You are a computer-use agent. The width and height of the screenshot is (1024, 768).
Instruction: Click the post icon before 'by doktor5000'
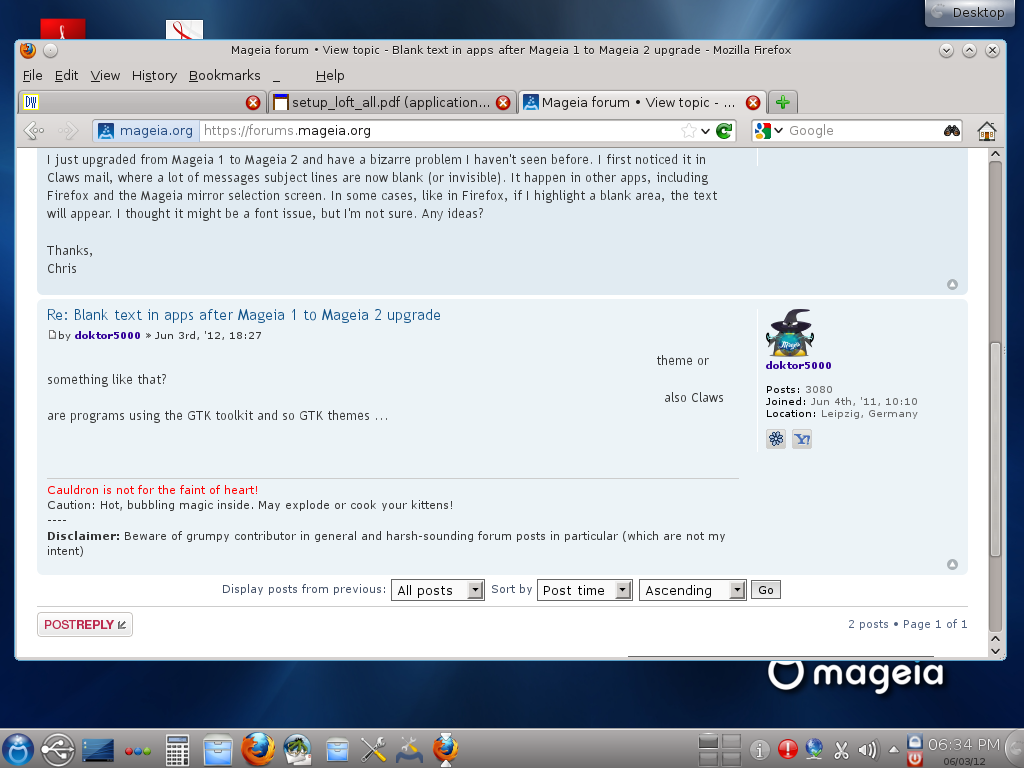click(x=52, y=335)
